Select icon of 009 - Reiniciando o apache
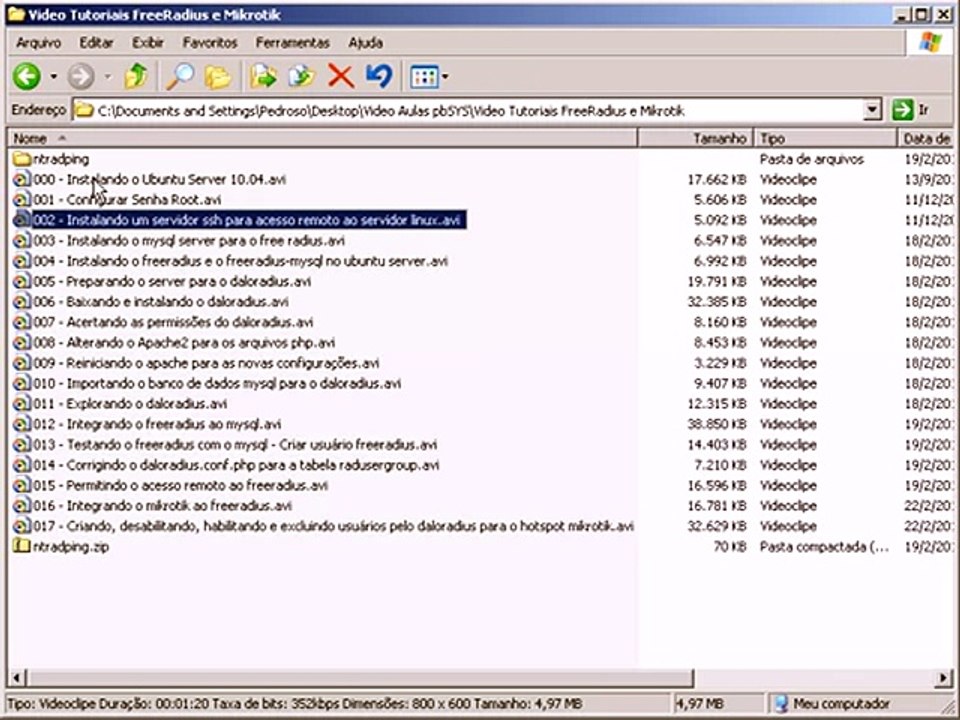Viewport: 960px width, 720px height. 22,363
